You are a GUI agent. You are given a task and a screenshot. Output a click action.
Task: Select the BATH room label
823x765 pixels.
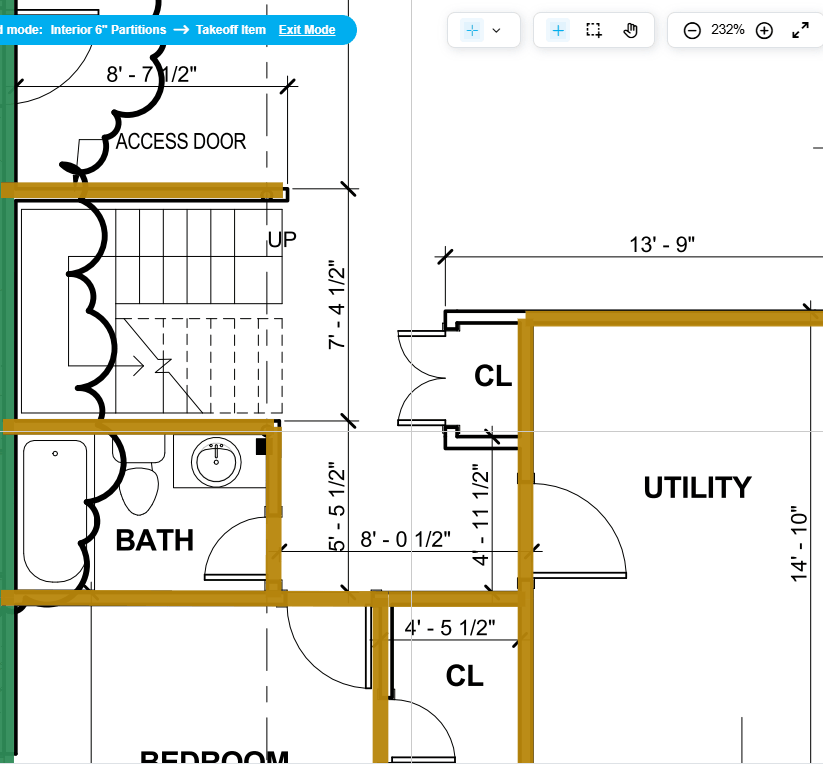coord(154,541)
